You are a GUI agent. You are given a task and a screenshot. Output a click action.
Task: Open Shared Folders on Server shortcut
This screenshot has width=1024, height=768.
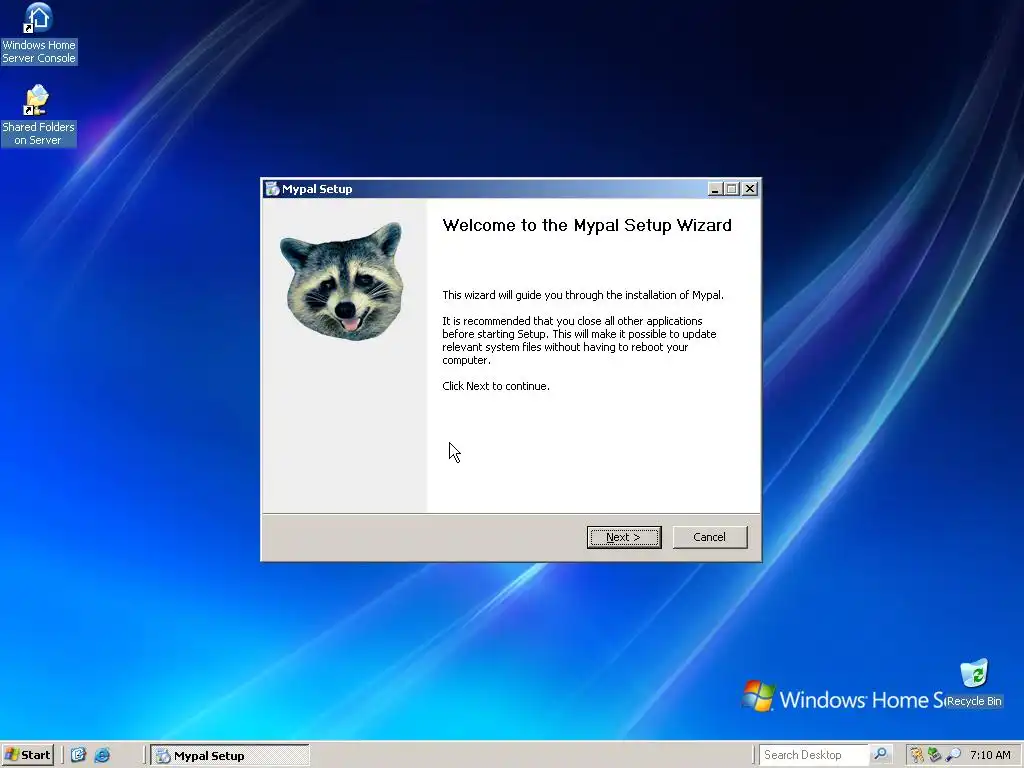38,116
